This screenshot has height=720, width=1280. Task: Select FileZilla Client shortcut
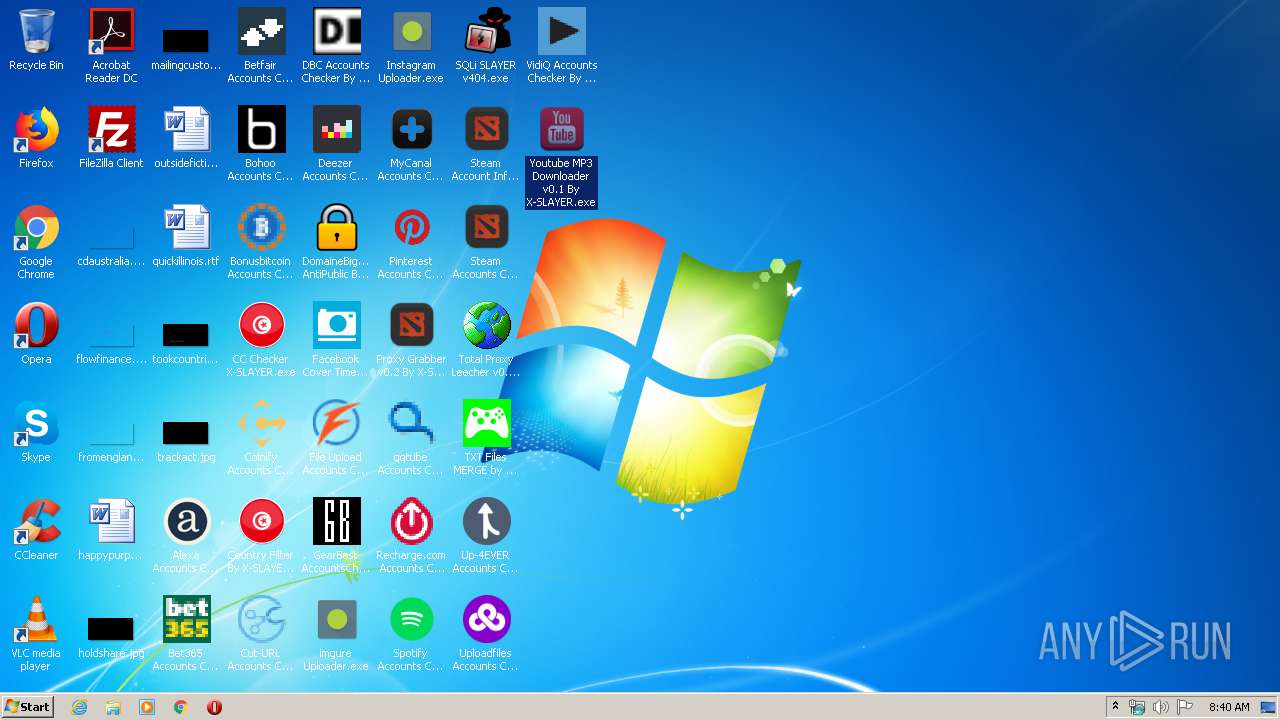pos(111,138)
